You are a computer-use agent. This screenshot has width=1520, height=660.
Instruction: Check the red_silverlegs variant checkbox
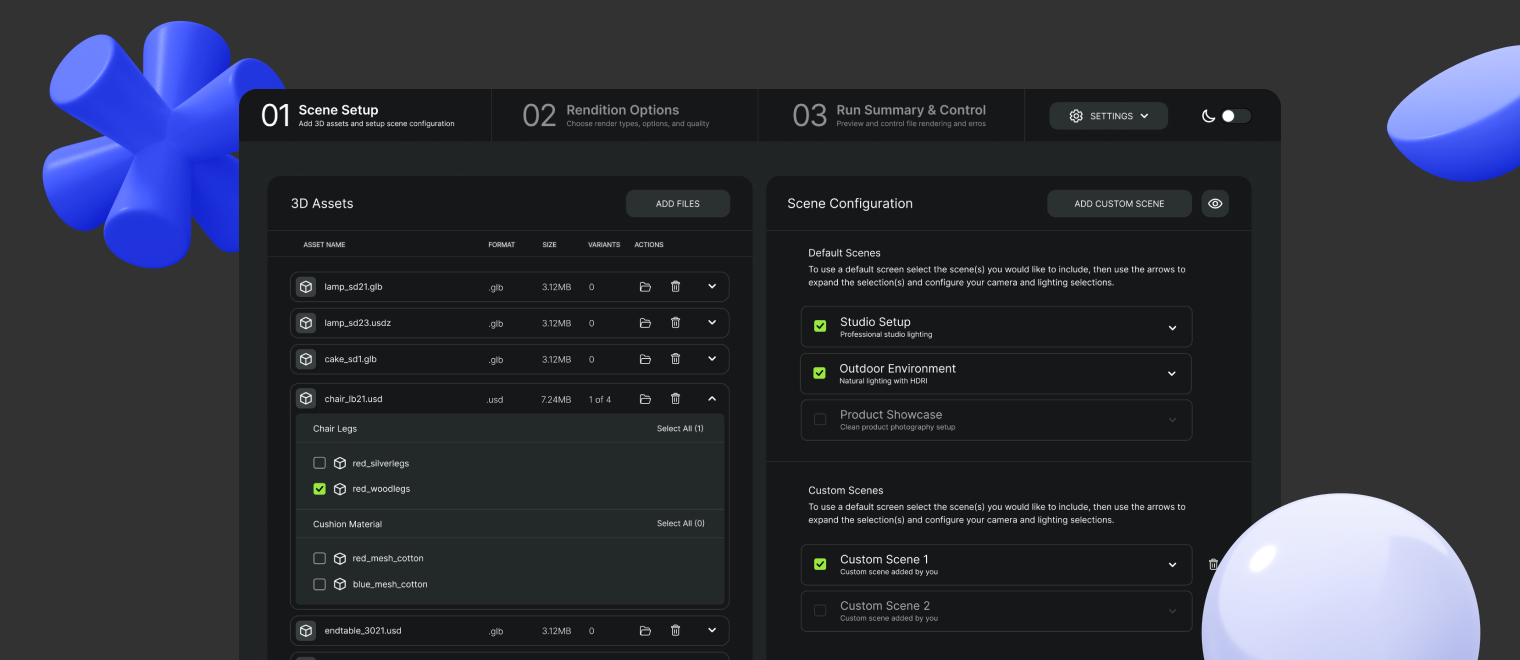pyautogui.click(x=320, y=463)
